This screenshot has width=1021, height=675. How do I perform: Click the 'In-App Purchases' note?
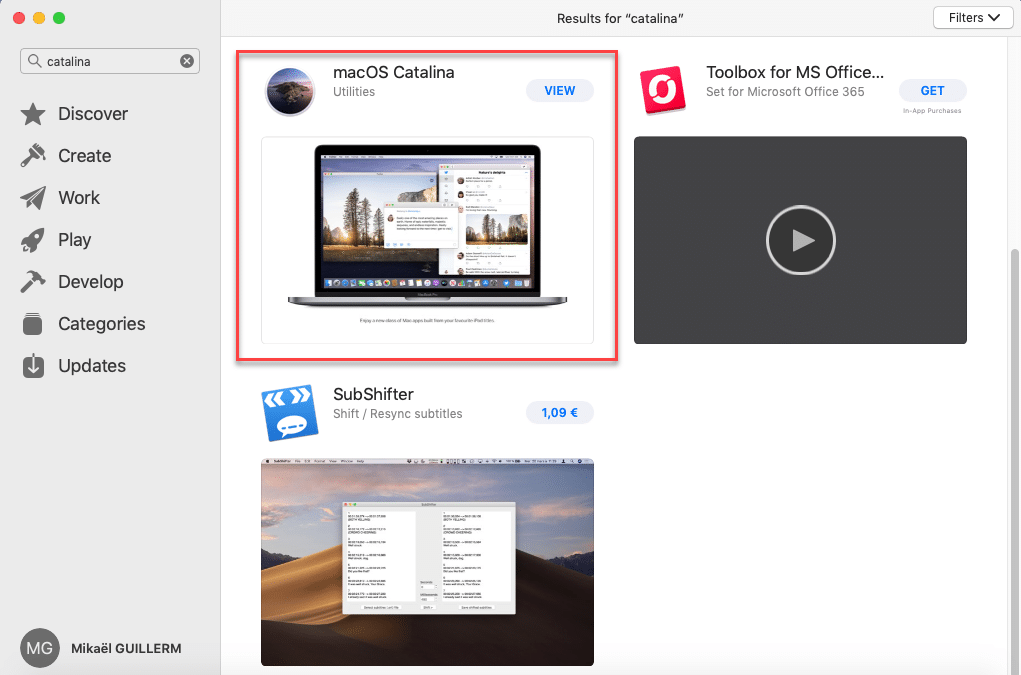coord(932,111)
